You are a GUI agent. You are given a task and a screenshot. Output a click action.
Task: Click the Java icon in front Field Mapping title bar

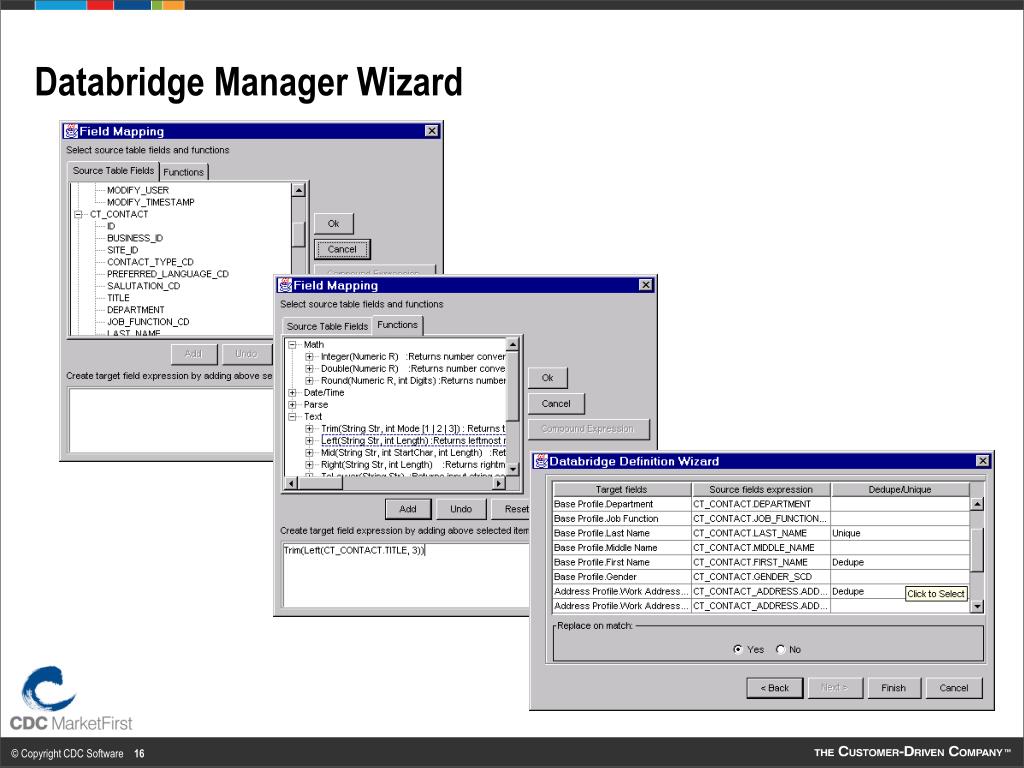coord(285,285)
